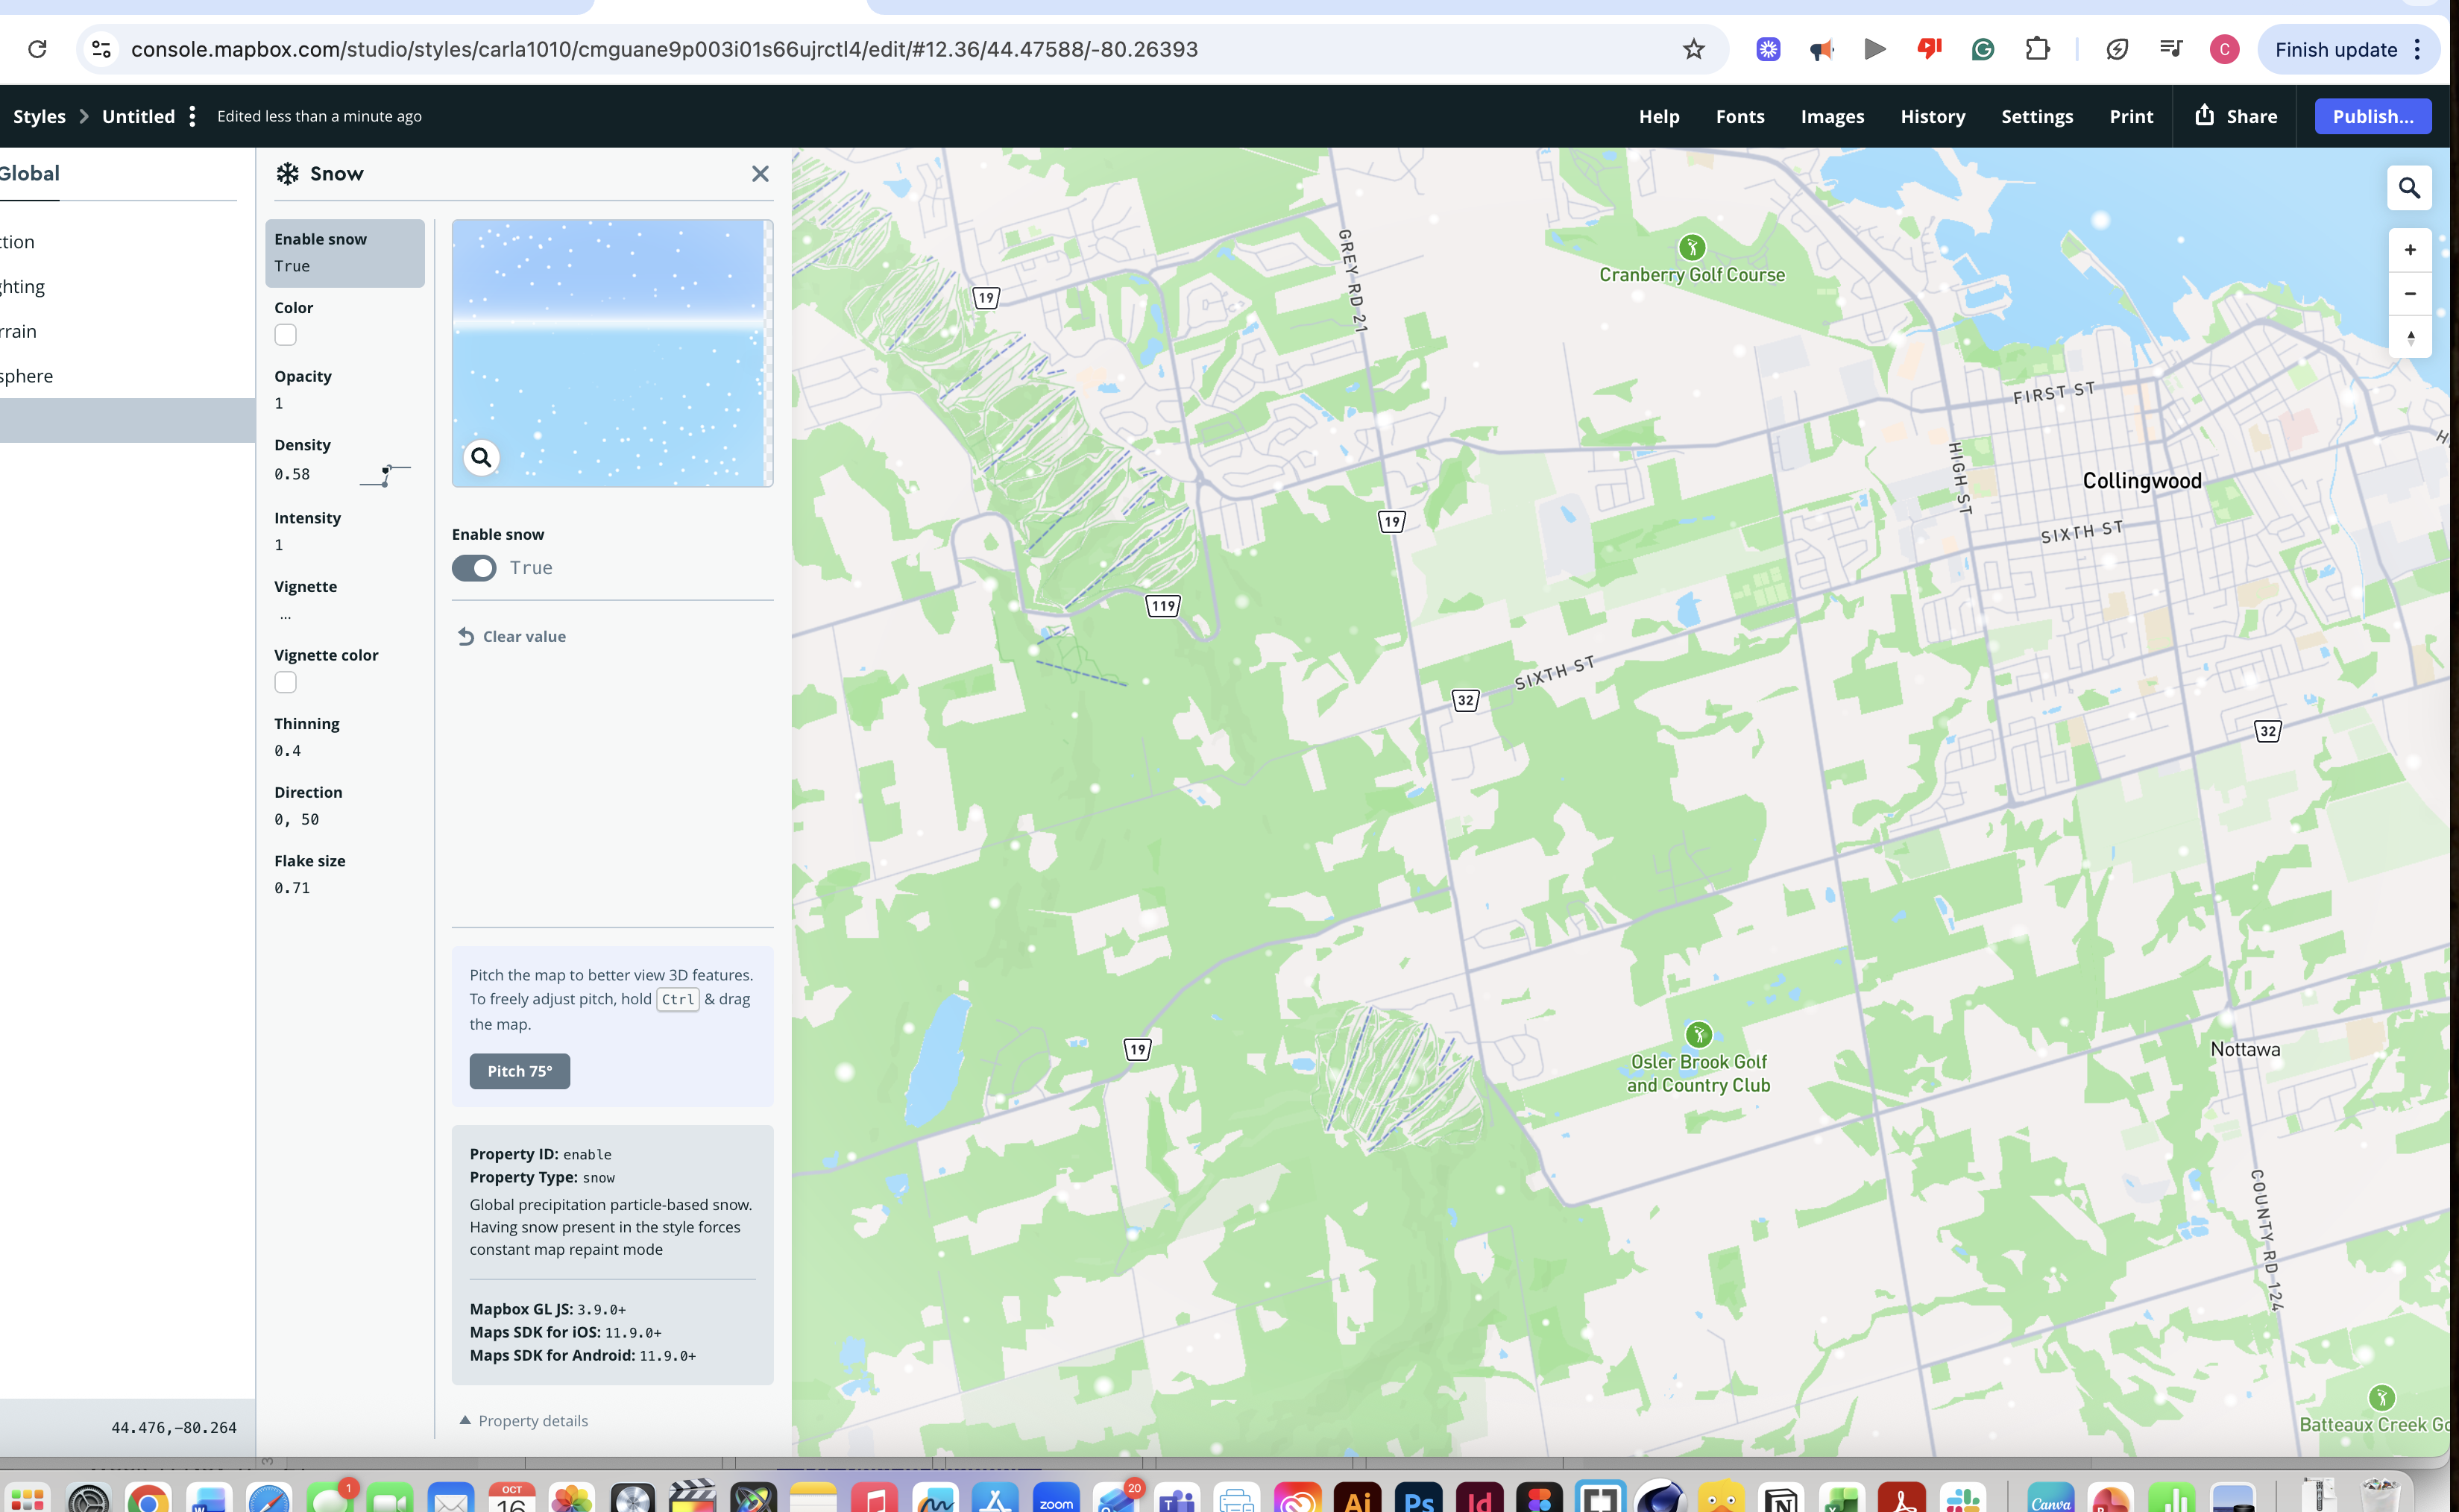Zoom out with the map minus button

2410,294
